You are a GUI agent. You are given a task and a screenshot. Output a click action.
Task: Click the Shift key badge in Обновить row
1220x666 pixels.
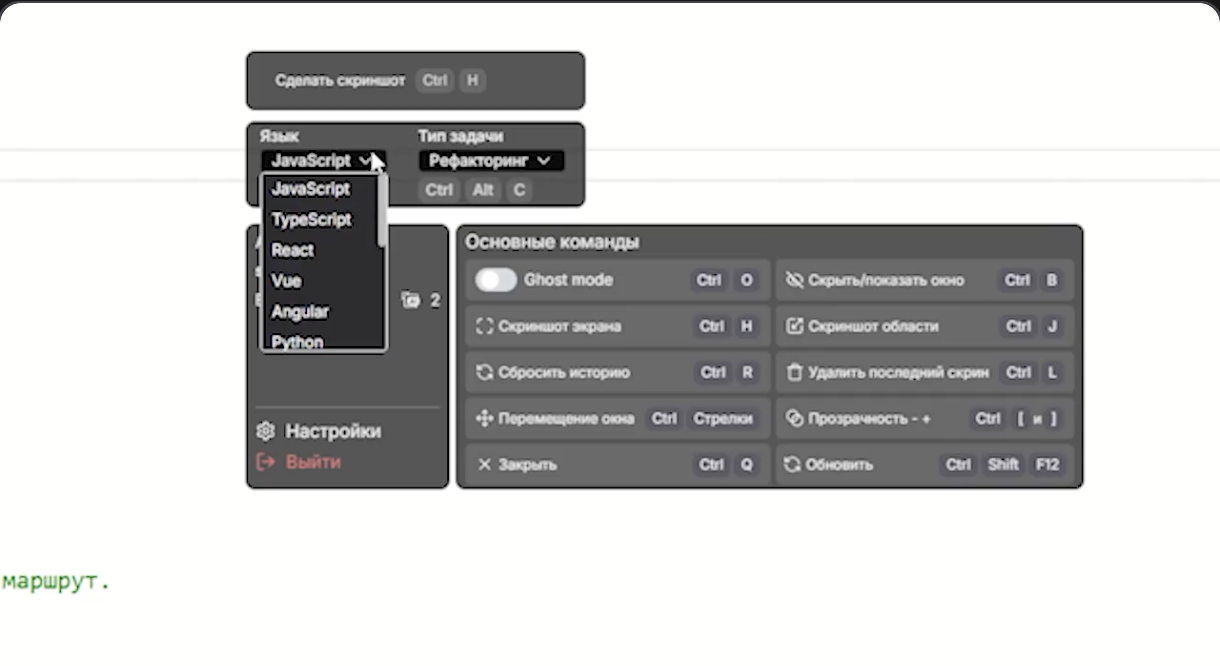coord(1003,465)
